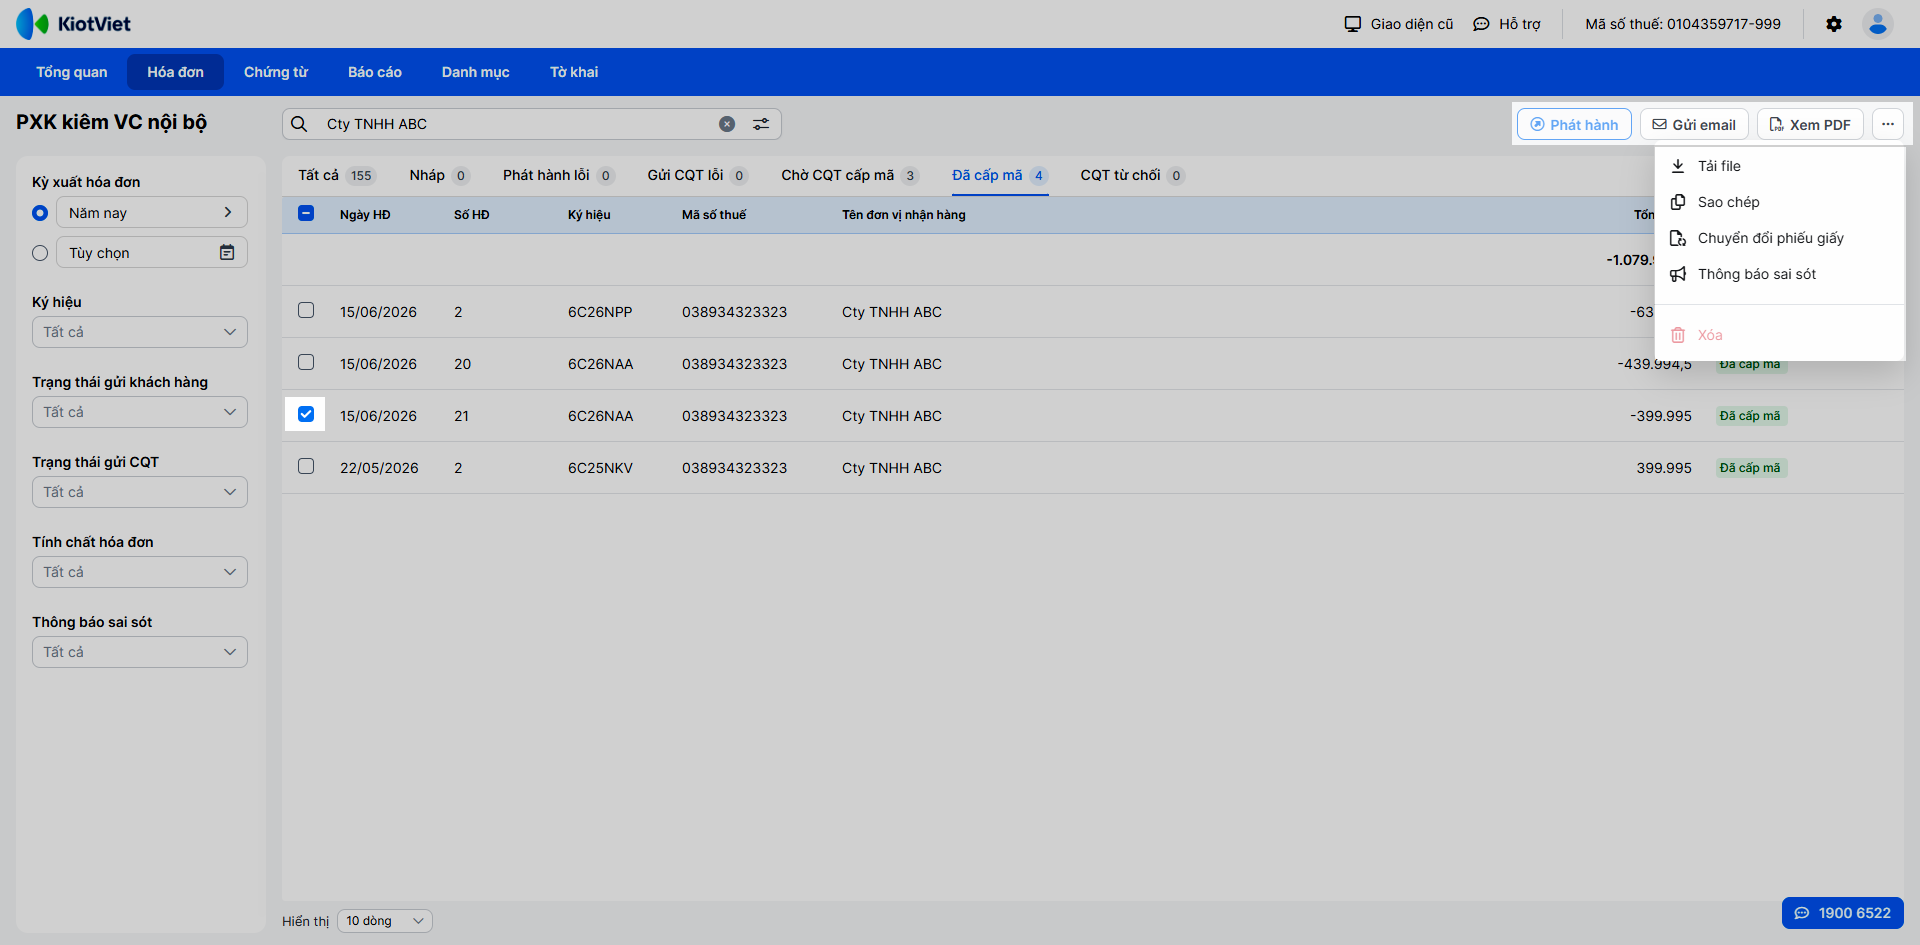Switch to Đã cấp mã tab
Image resolution: width=1920 pixels, height=945 pixels.
[999, 175]
